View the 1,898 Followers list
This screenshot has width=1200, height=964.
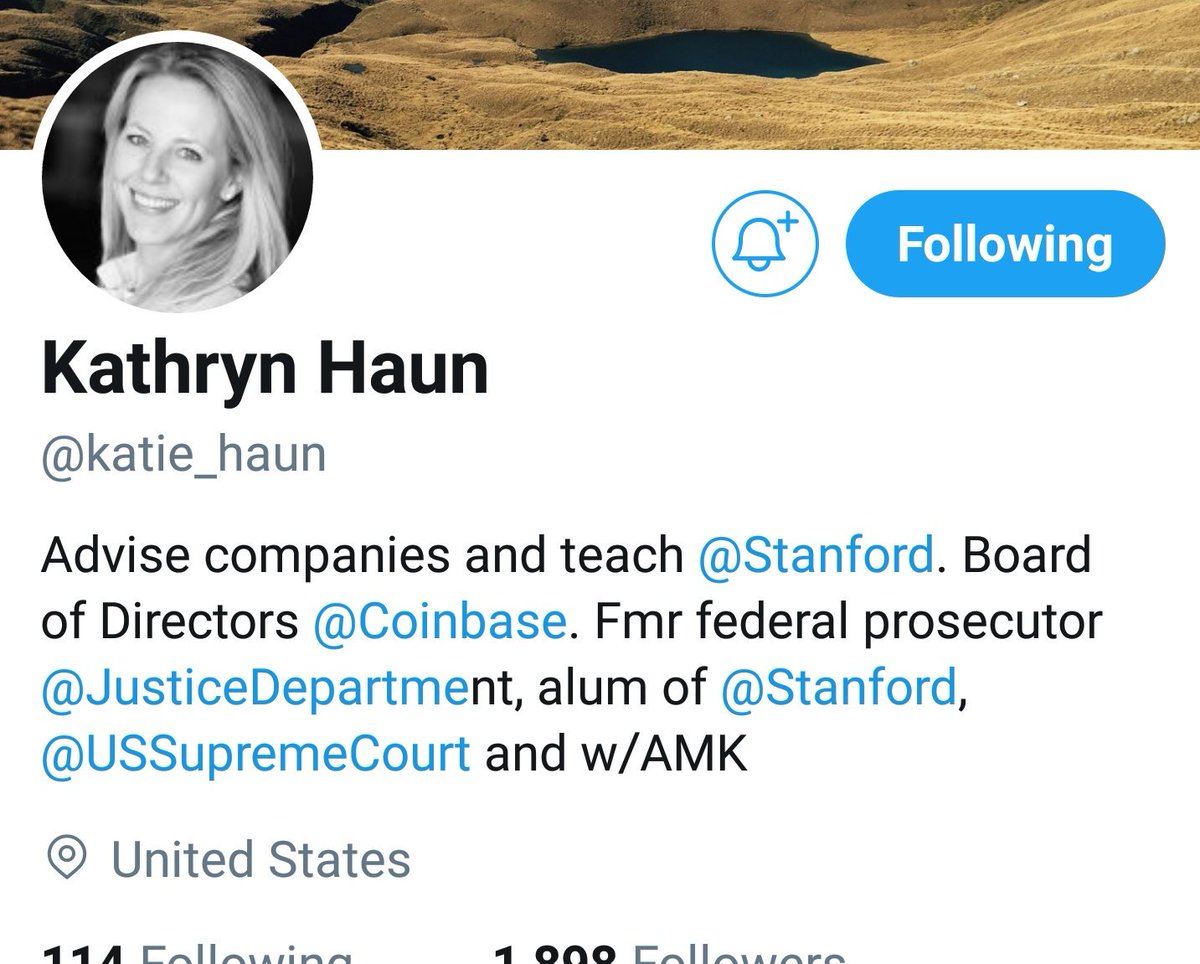(670, 950)
